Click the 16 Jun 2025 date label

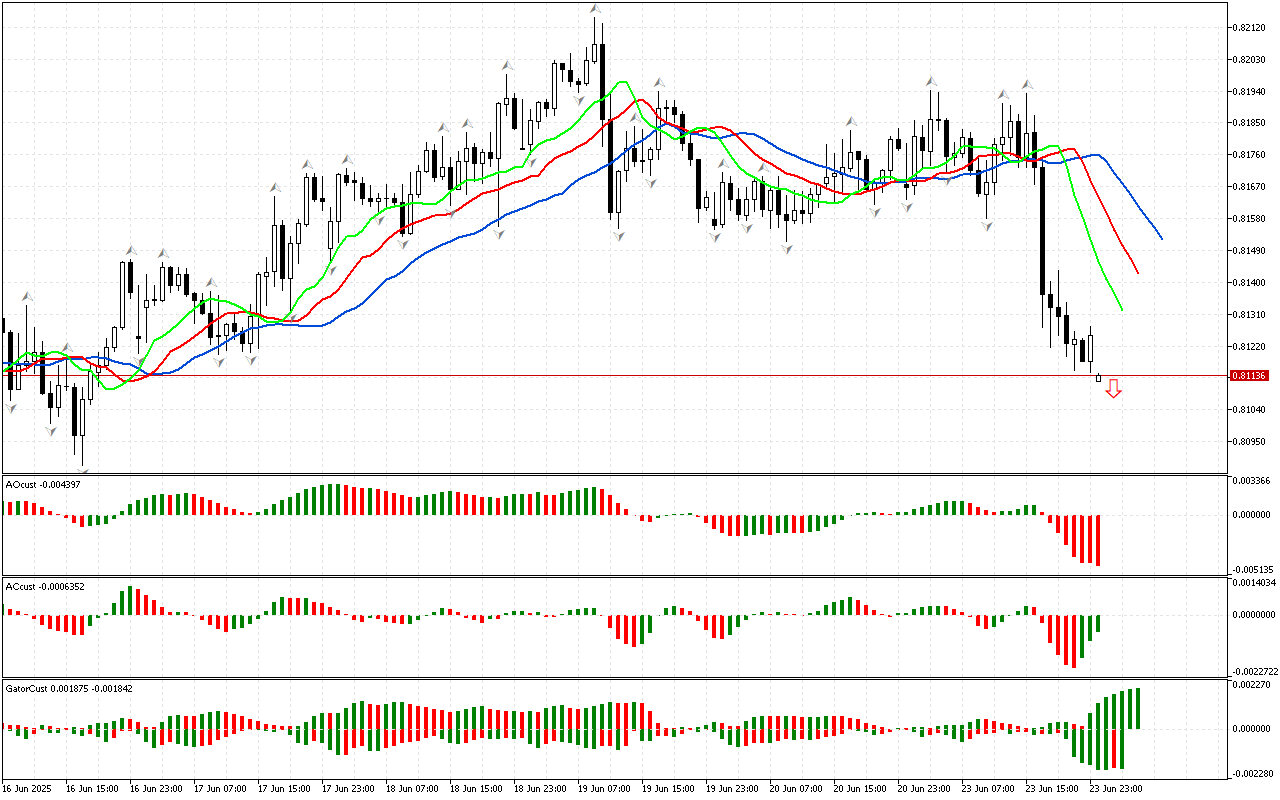(x=28, y=788)
